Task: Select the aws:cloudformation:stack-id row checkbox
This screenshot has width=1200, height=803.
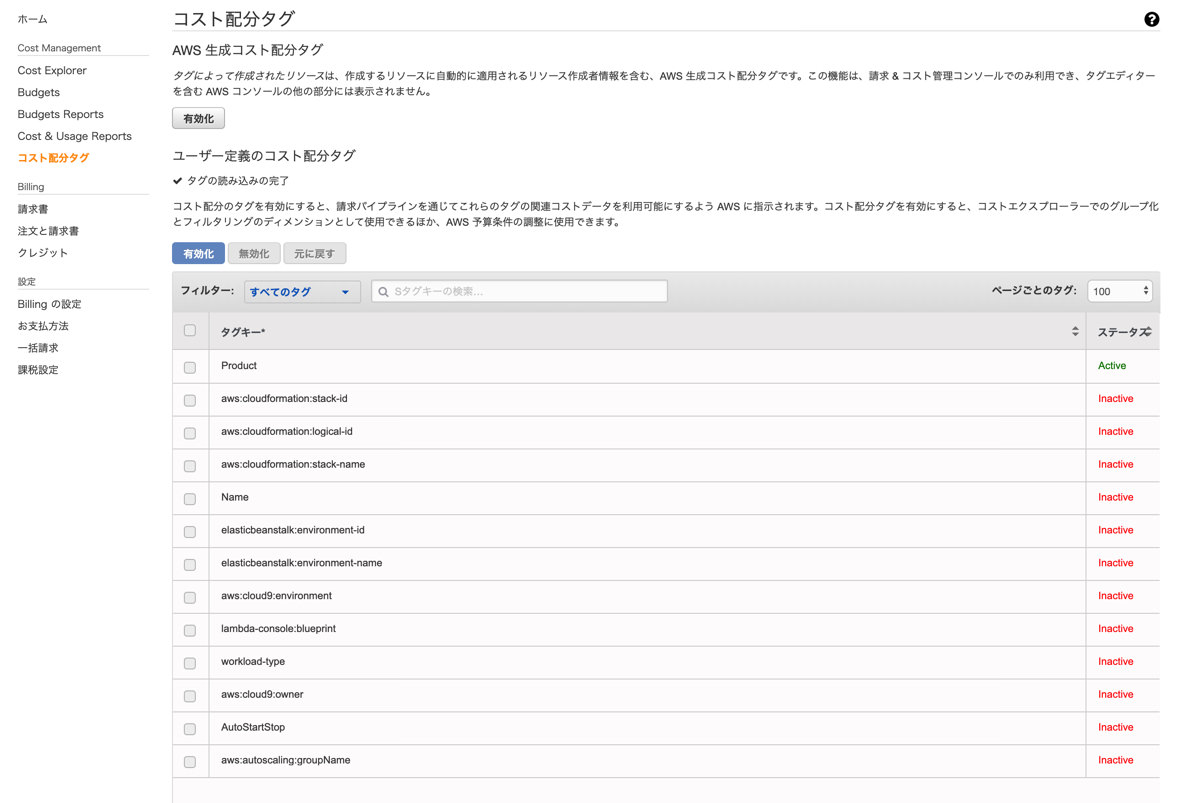Action: click(189, 399)
